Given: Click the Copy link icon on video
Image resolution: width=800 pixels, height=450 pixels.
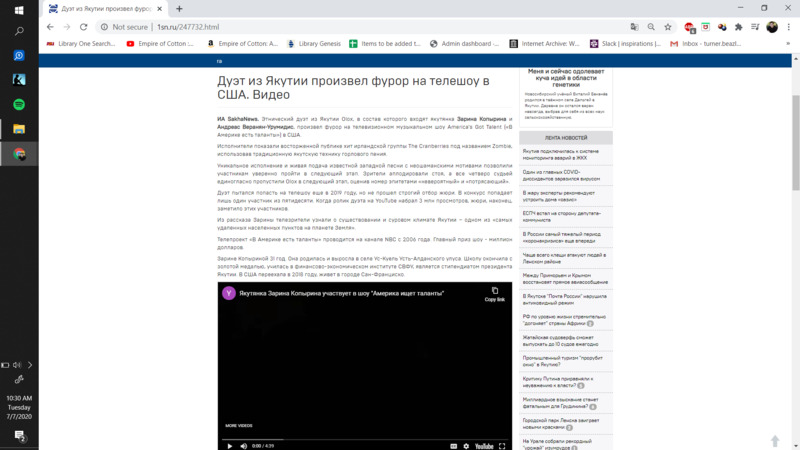Looking at the screenshot, I should tap(494, 292).
